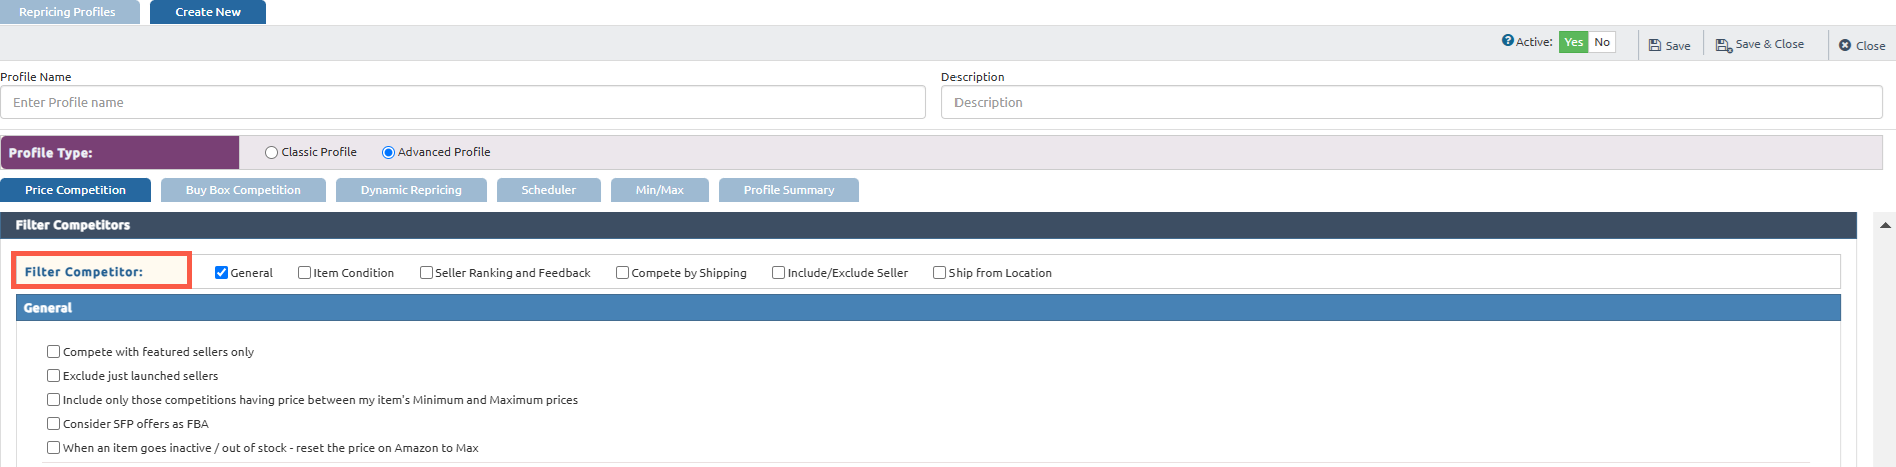
Task: Select the Classic Profile radio button
Action: pyautogui.click(x=271, y=152)
